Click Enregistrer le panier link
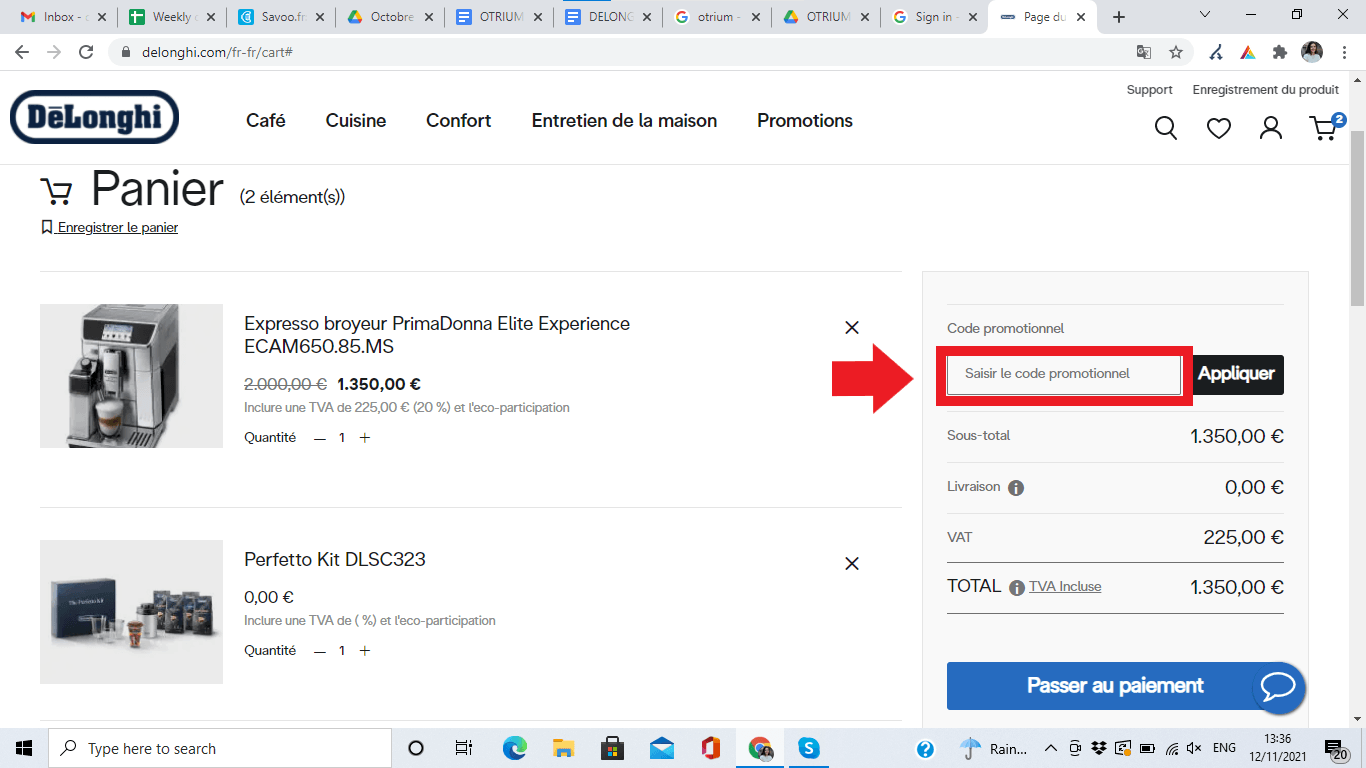Screen dimensions: 1366x768 coord(117,228)
